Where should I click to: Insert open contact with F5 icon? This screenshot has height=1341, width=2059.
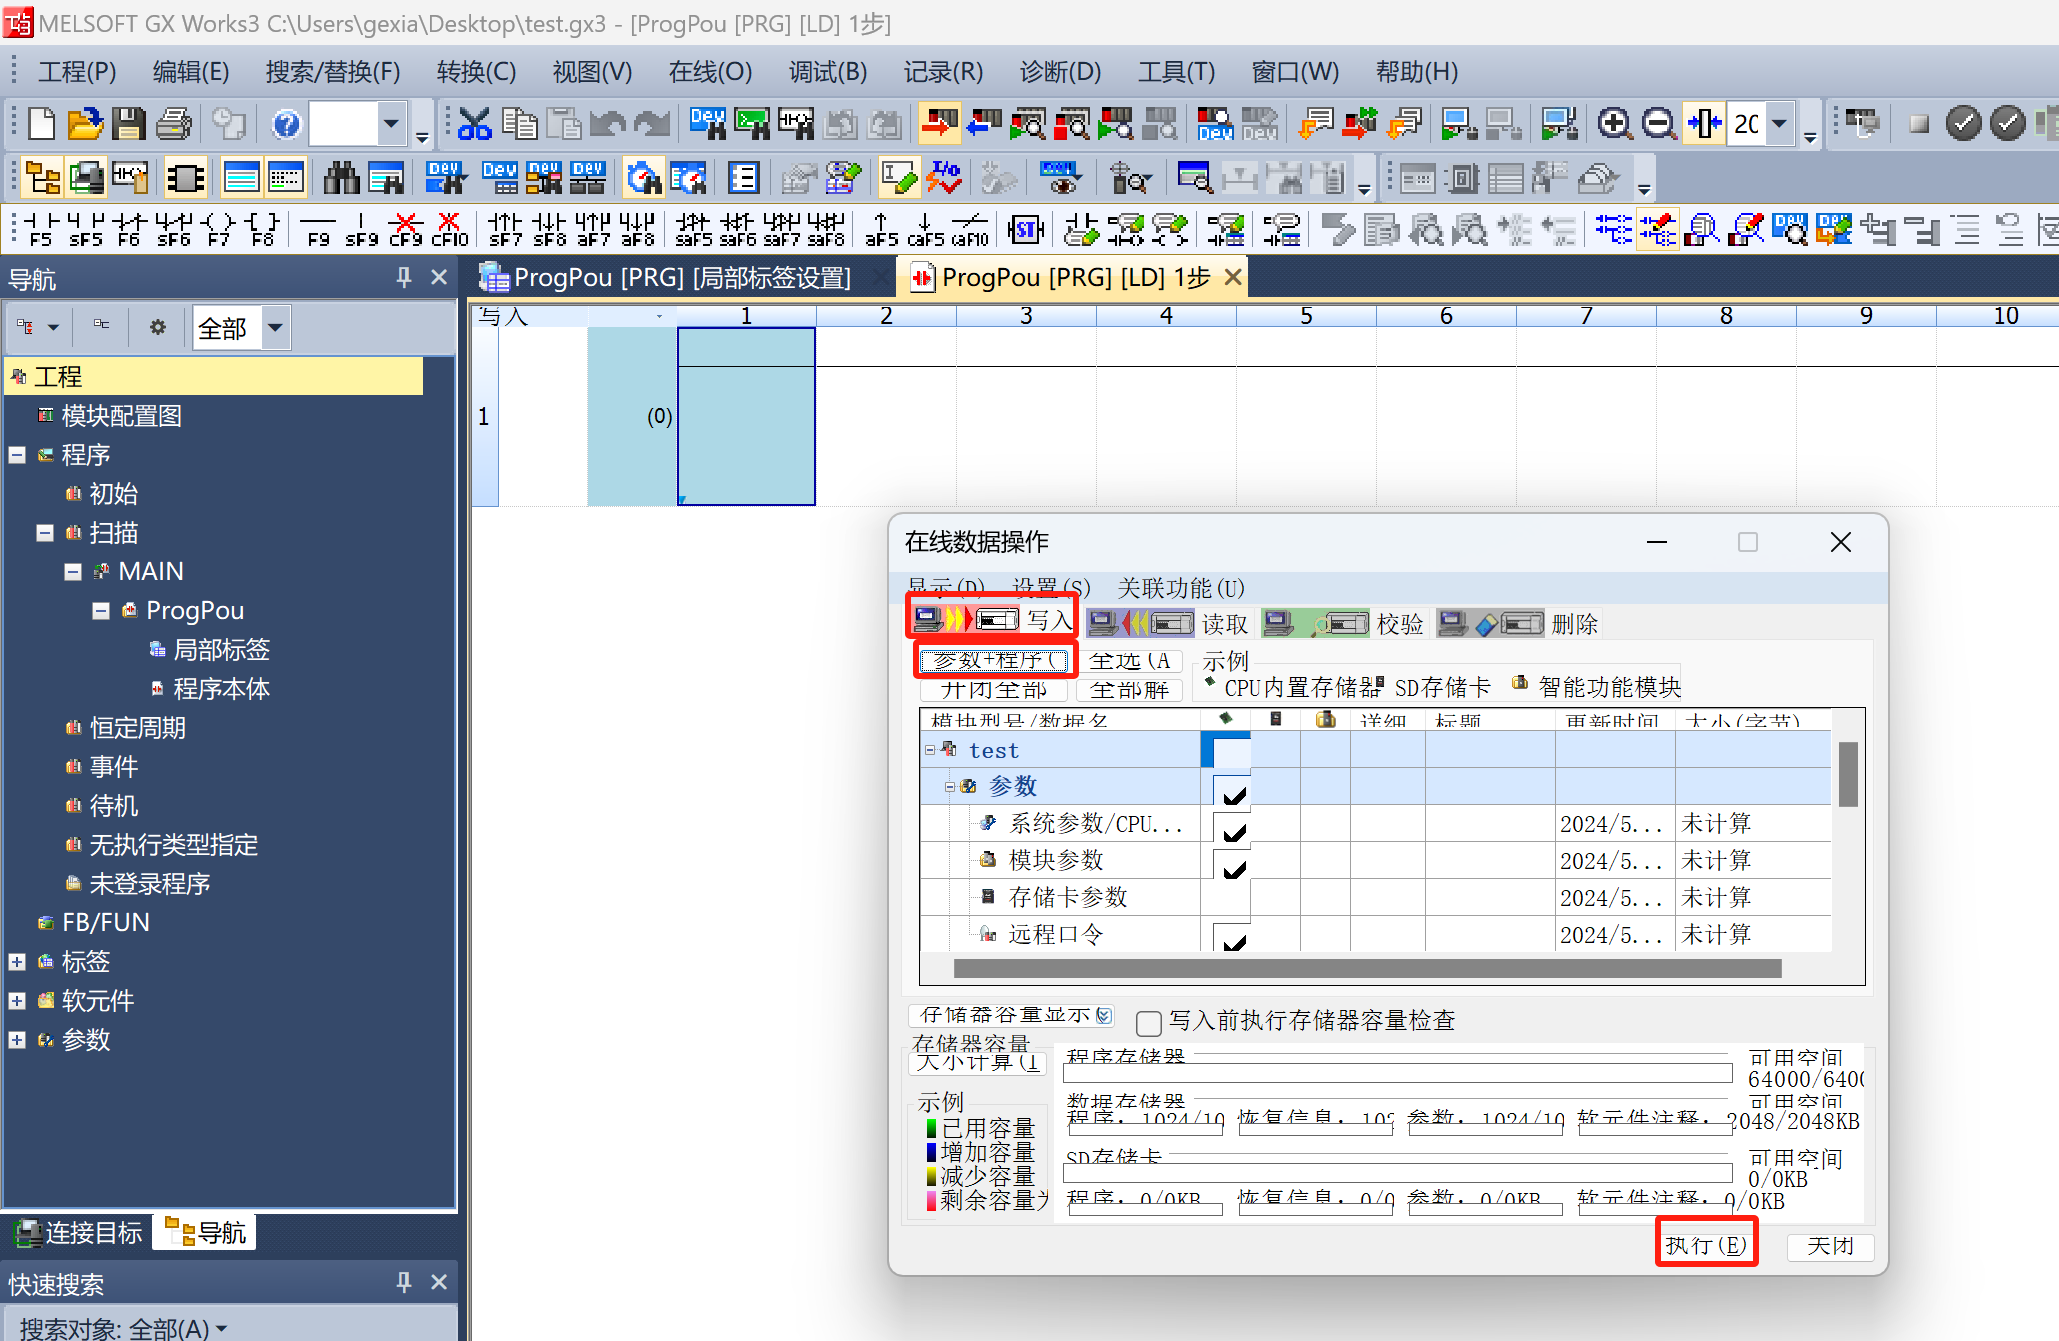click(41, 229)
